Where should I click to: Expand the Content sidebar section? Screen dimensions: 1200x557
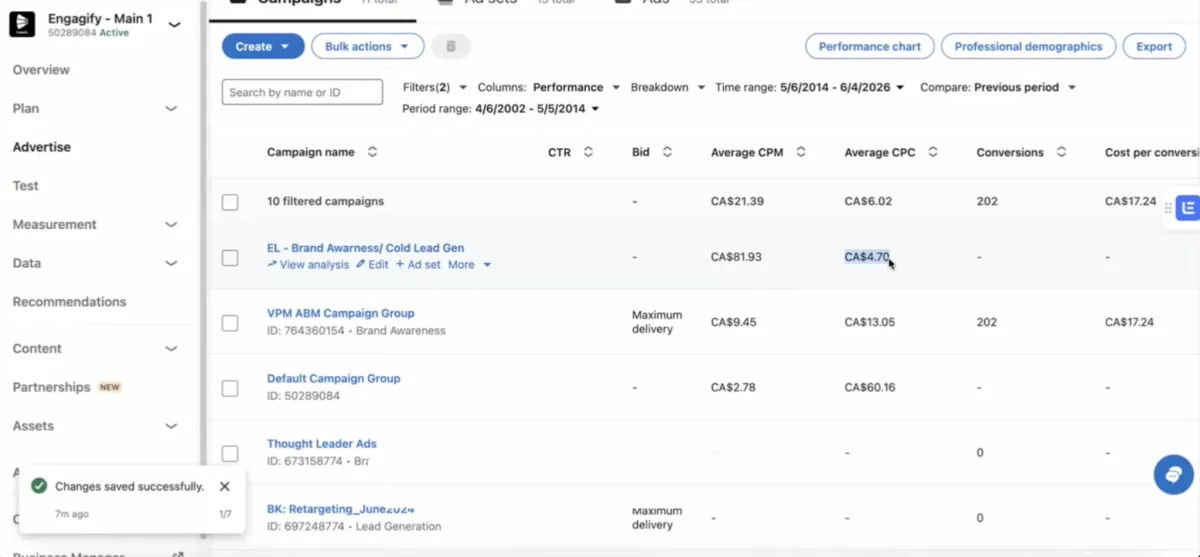pos(171,349)
